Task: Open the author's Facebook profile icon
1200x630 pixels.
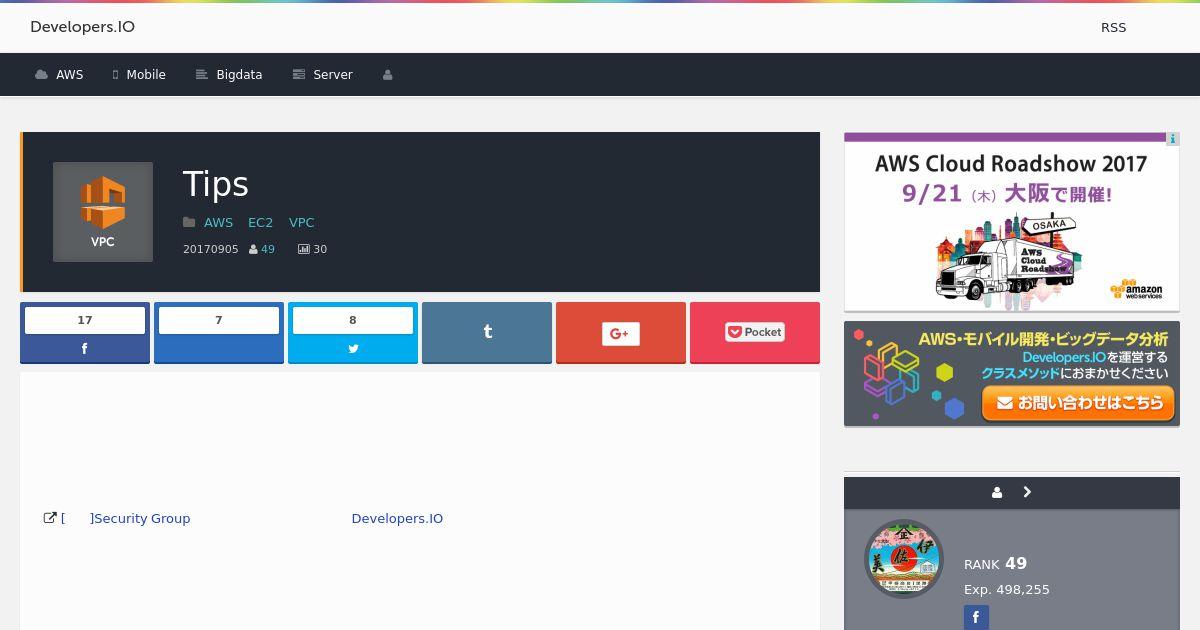Action: (976, 618)
